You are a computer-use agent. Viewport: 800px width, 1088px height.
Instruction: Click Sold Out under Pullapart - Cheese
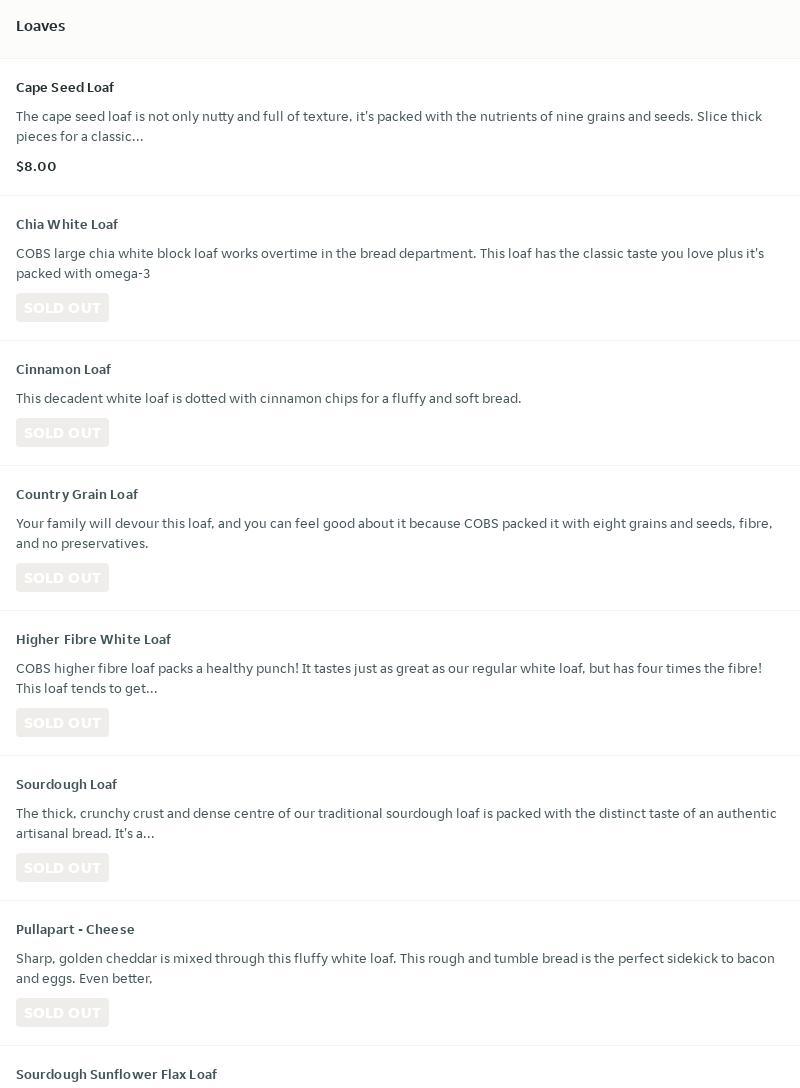point(62,1013)
